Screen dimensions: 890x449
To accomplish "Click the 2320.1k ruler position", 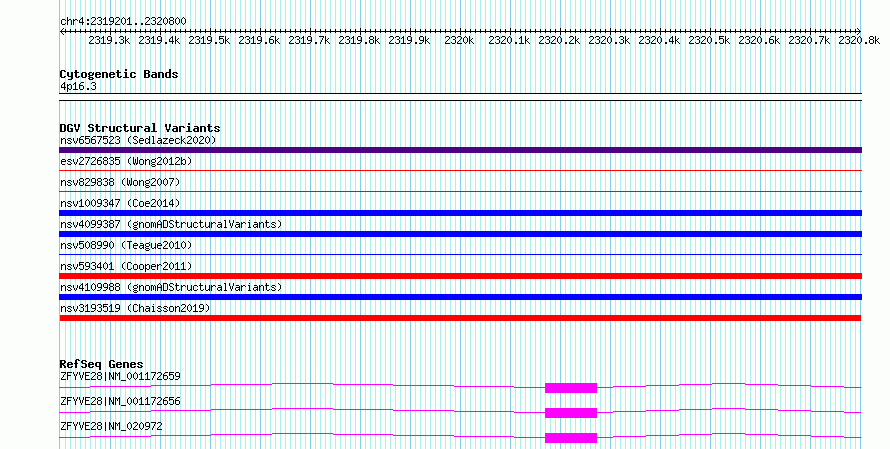I will (509, 40).
